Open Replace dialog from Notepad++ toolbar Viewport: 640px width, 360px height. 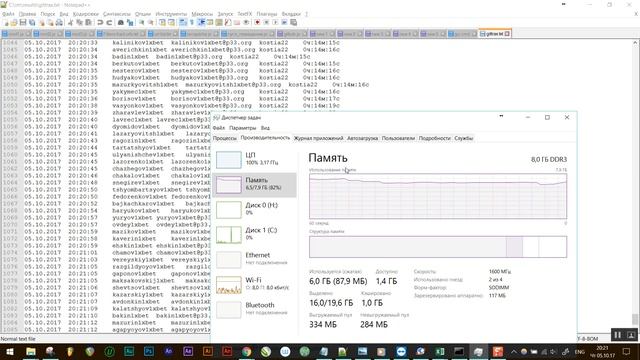(130, 22)
